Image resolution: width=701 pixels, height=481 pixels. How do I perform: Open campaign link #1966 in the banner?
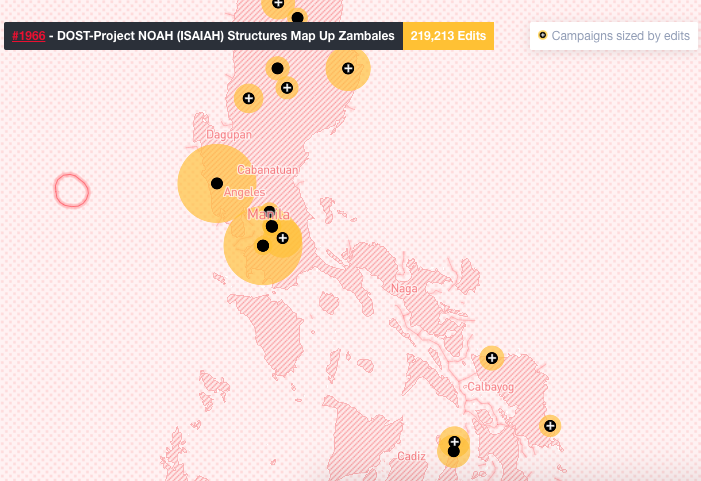[28, 37]
